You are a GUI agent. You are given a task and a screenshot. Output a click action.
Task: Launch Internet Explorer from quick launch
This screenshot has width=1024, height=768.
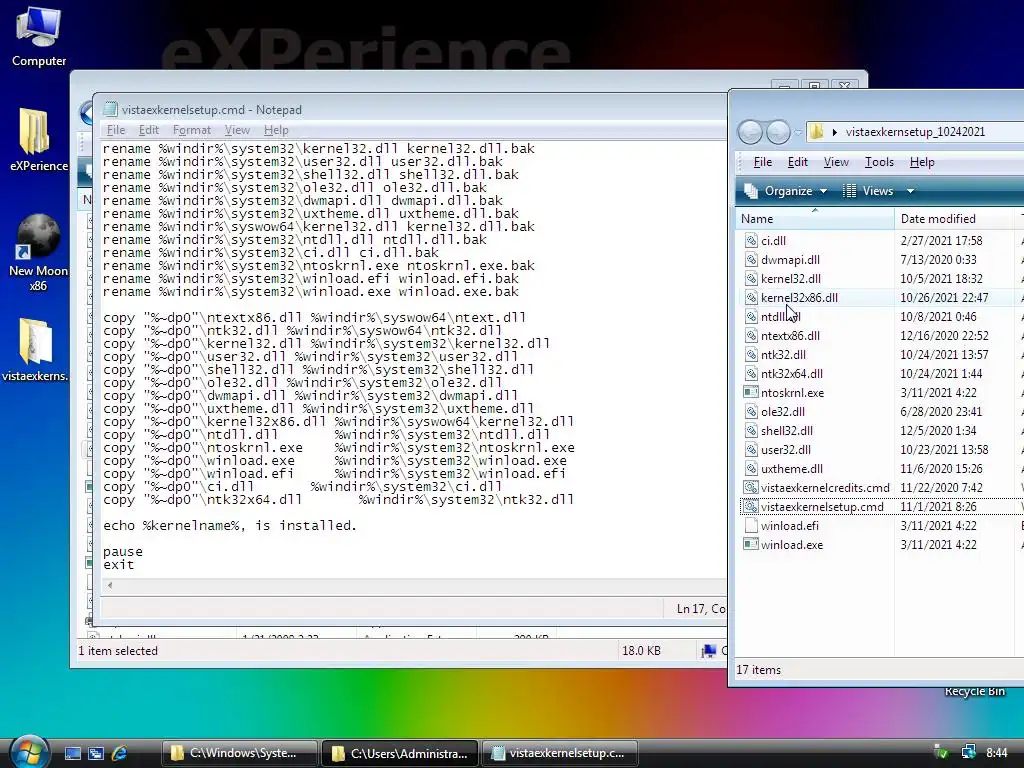(x=120, y=753)
